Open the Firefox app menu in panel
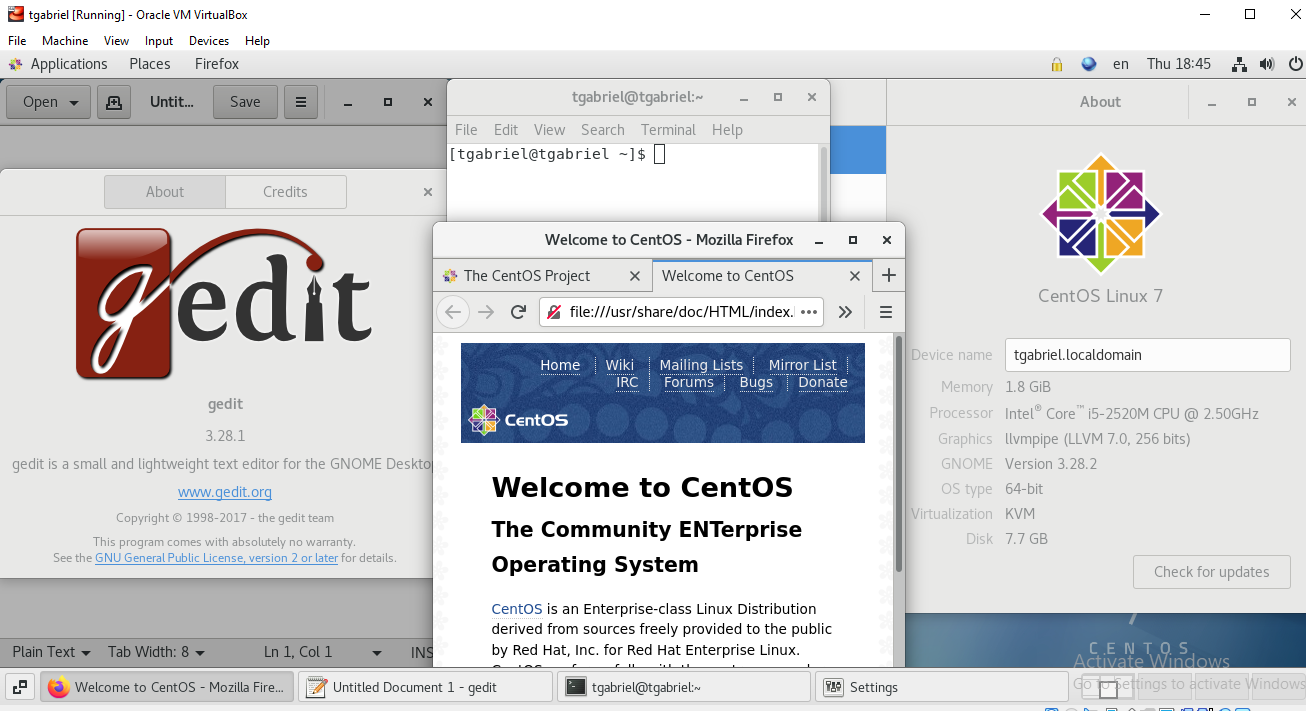Image resolution: width=1306 pixels, height=711 pixels. tap(217, 64)
